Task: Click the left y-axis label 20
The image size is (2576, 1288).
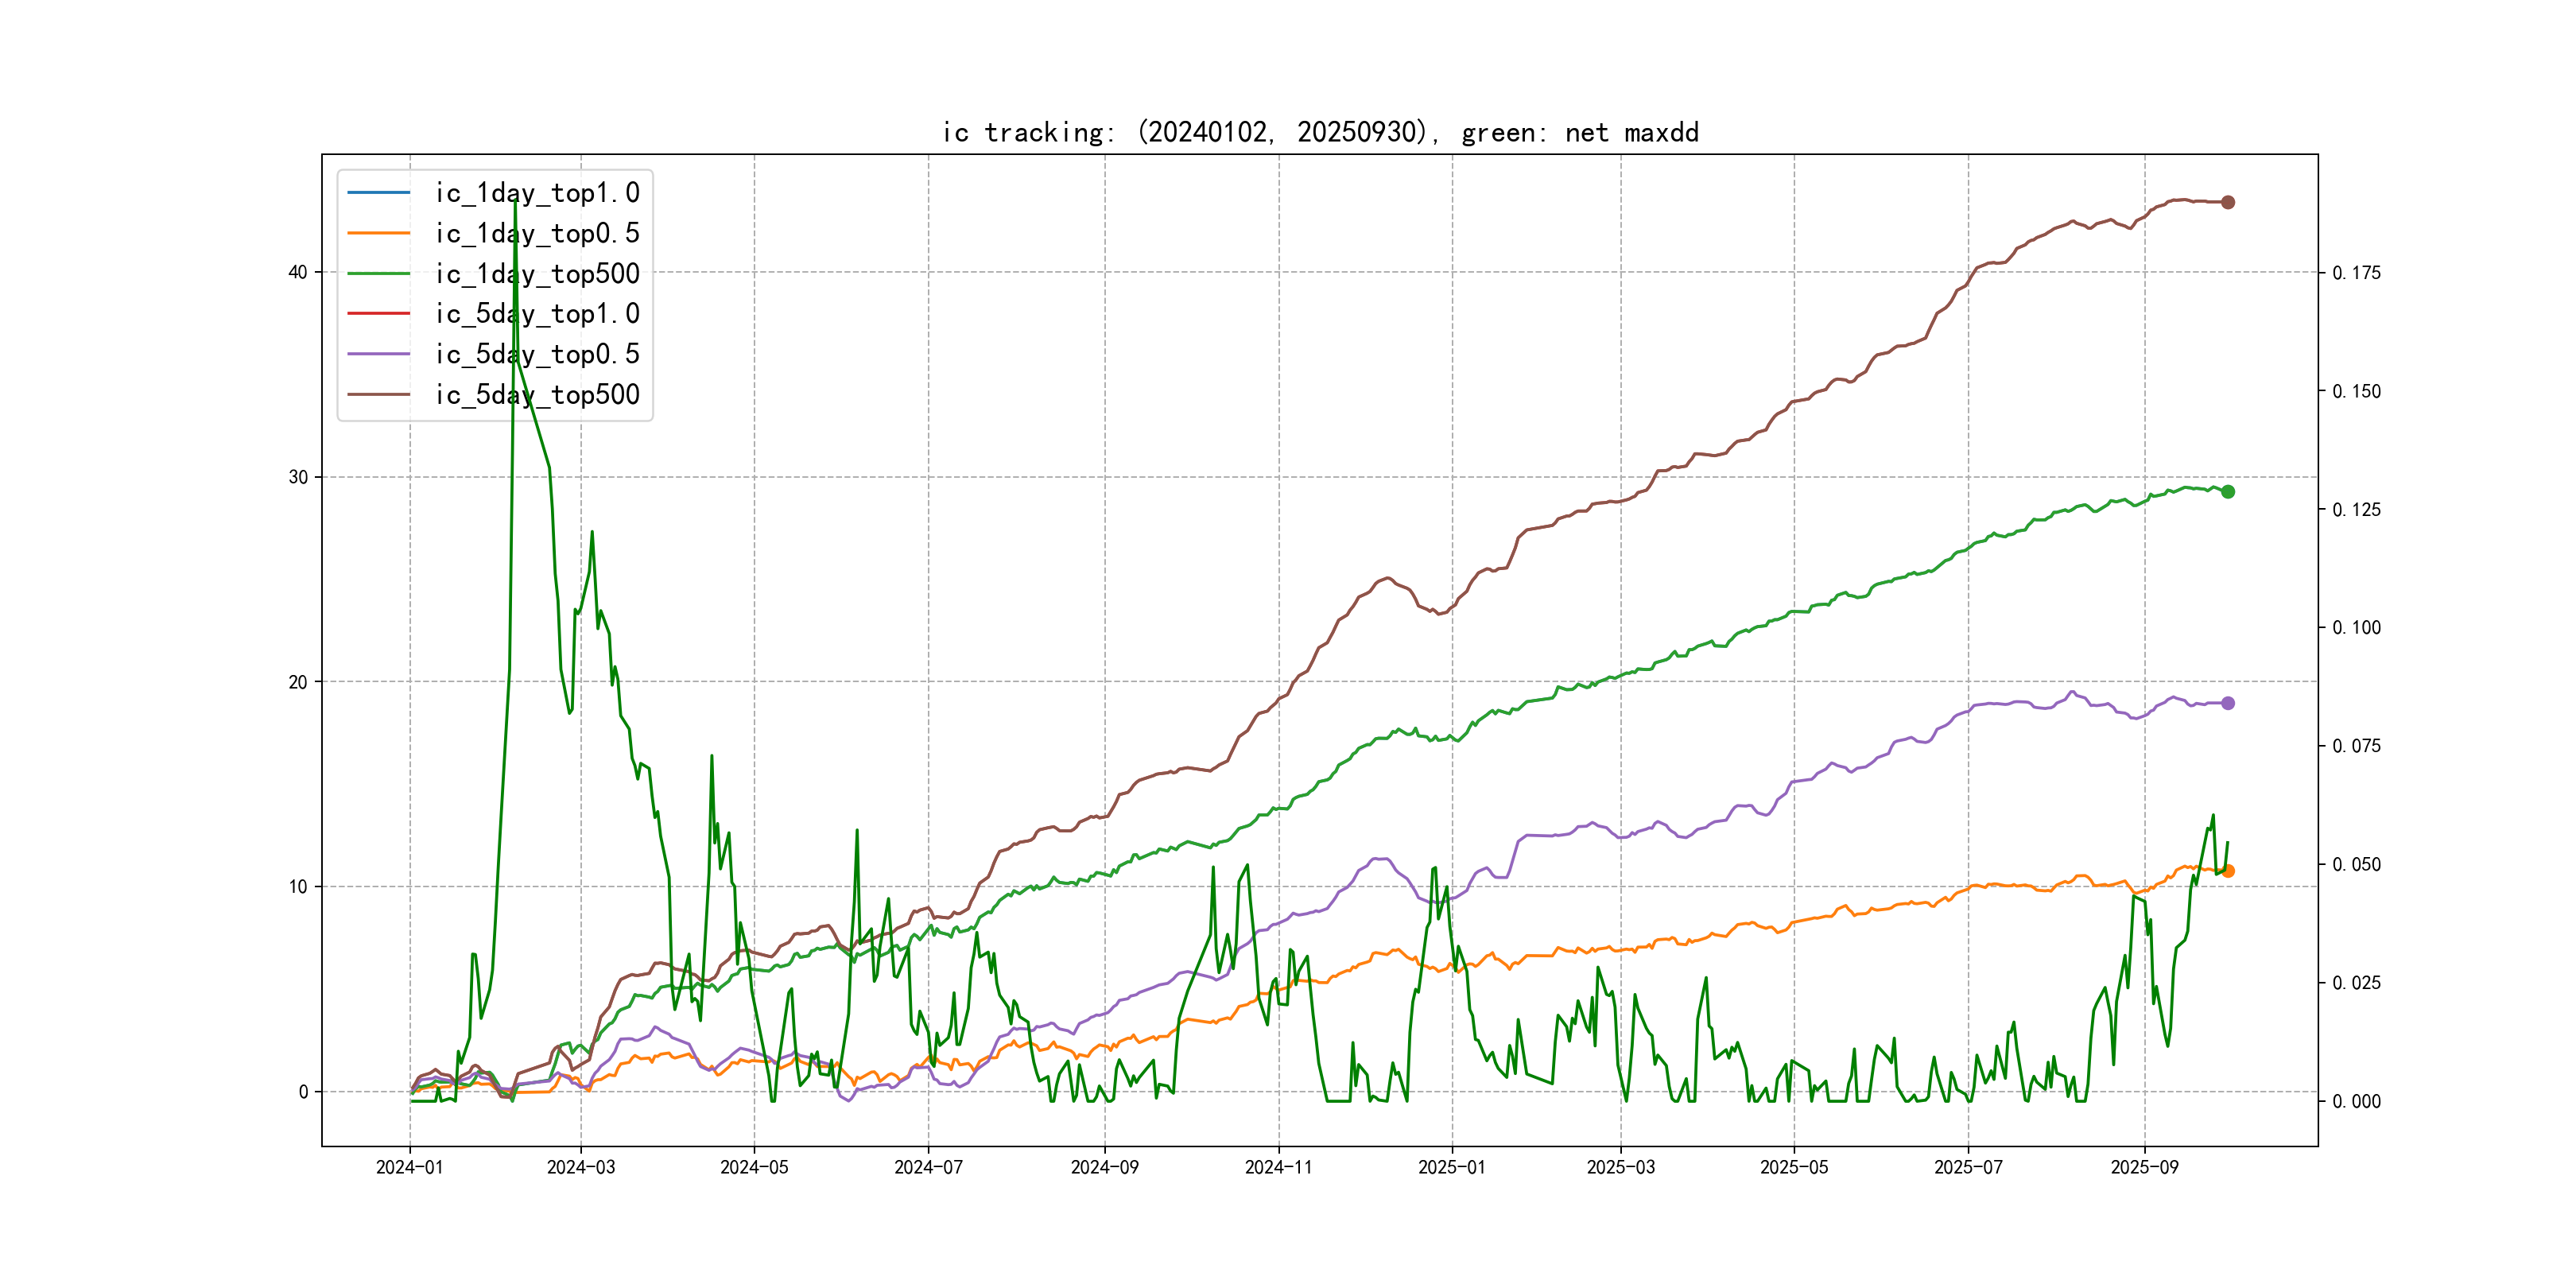Action: point(297,682)
